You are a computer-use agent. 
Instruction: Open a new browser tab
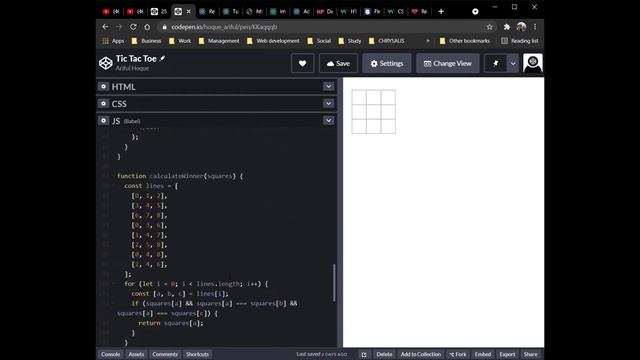click(441, 11)
